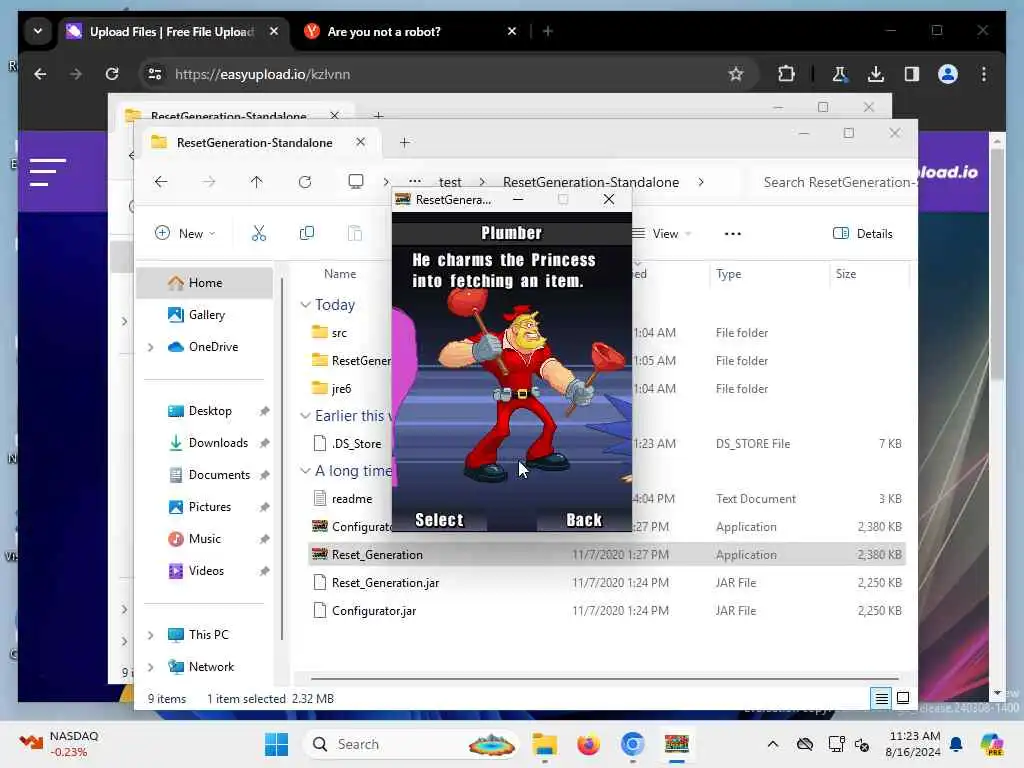Select Home in navigation pane
The width and height of the screenshot is (1024, 768).
click(204, 283)
